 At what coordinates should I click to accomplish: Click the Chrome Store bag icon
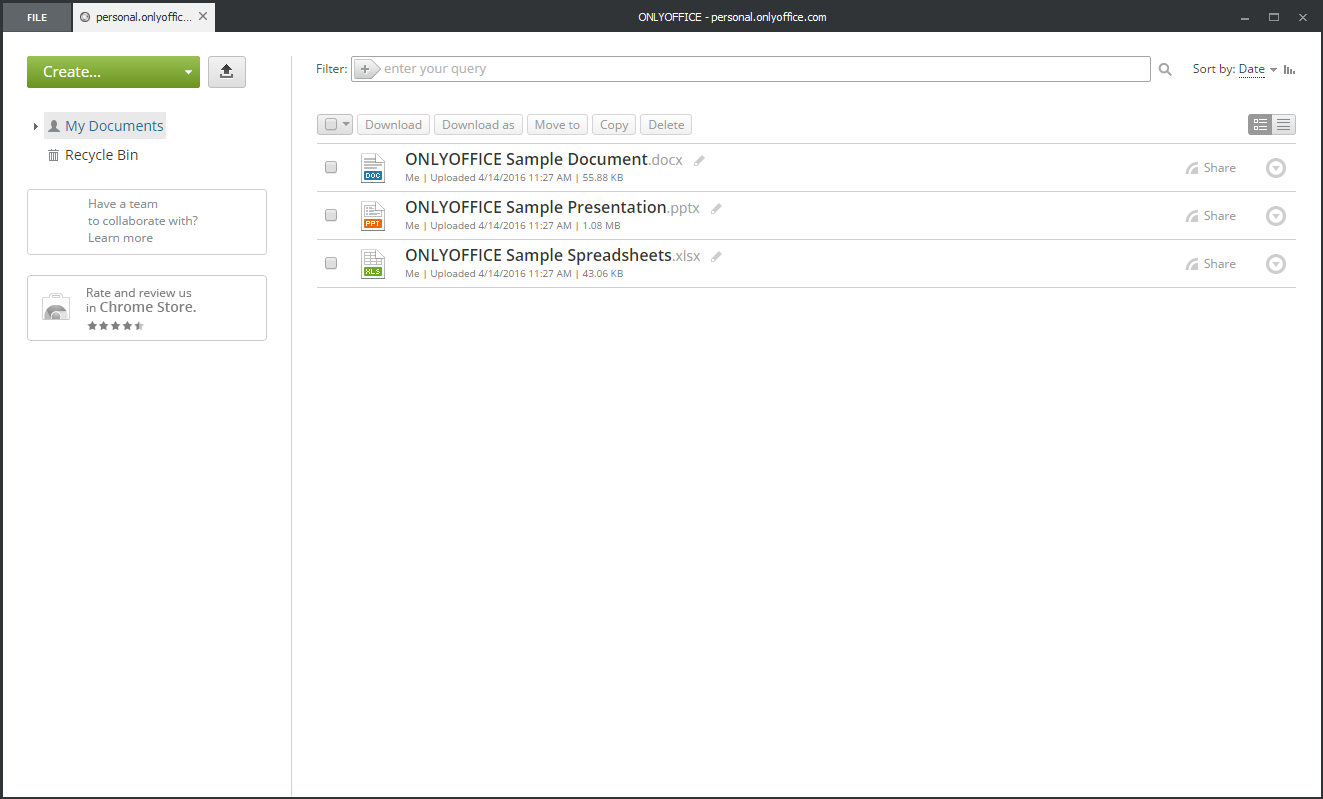point(56,307)
